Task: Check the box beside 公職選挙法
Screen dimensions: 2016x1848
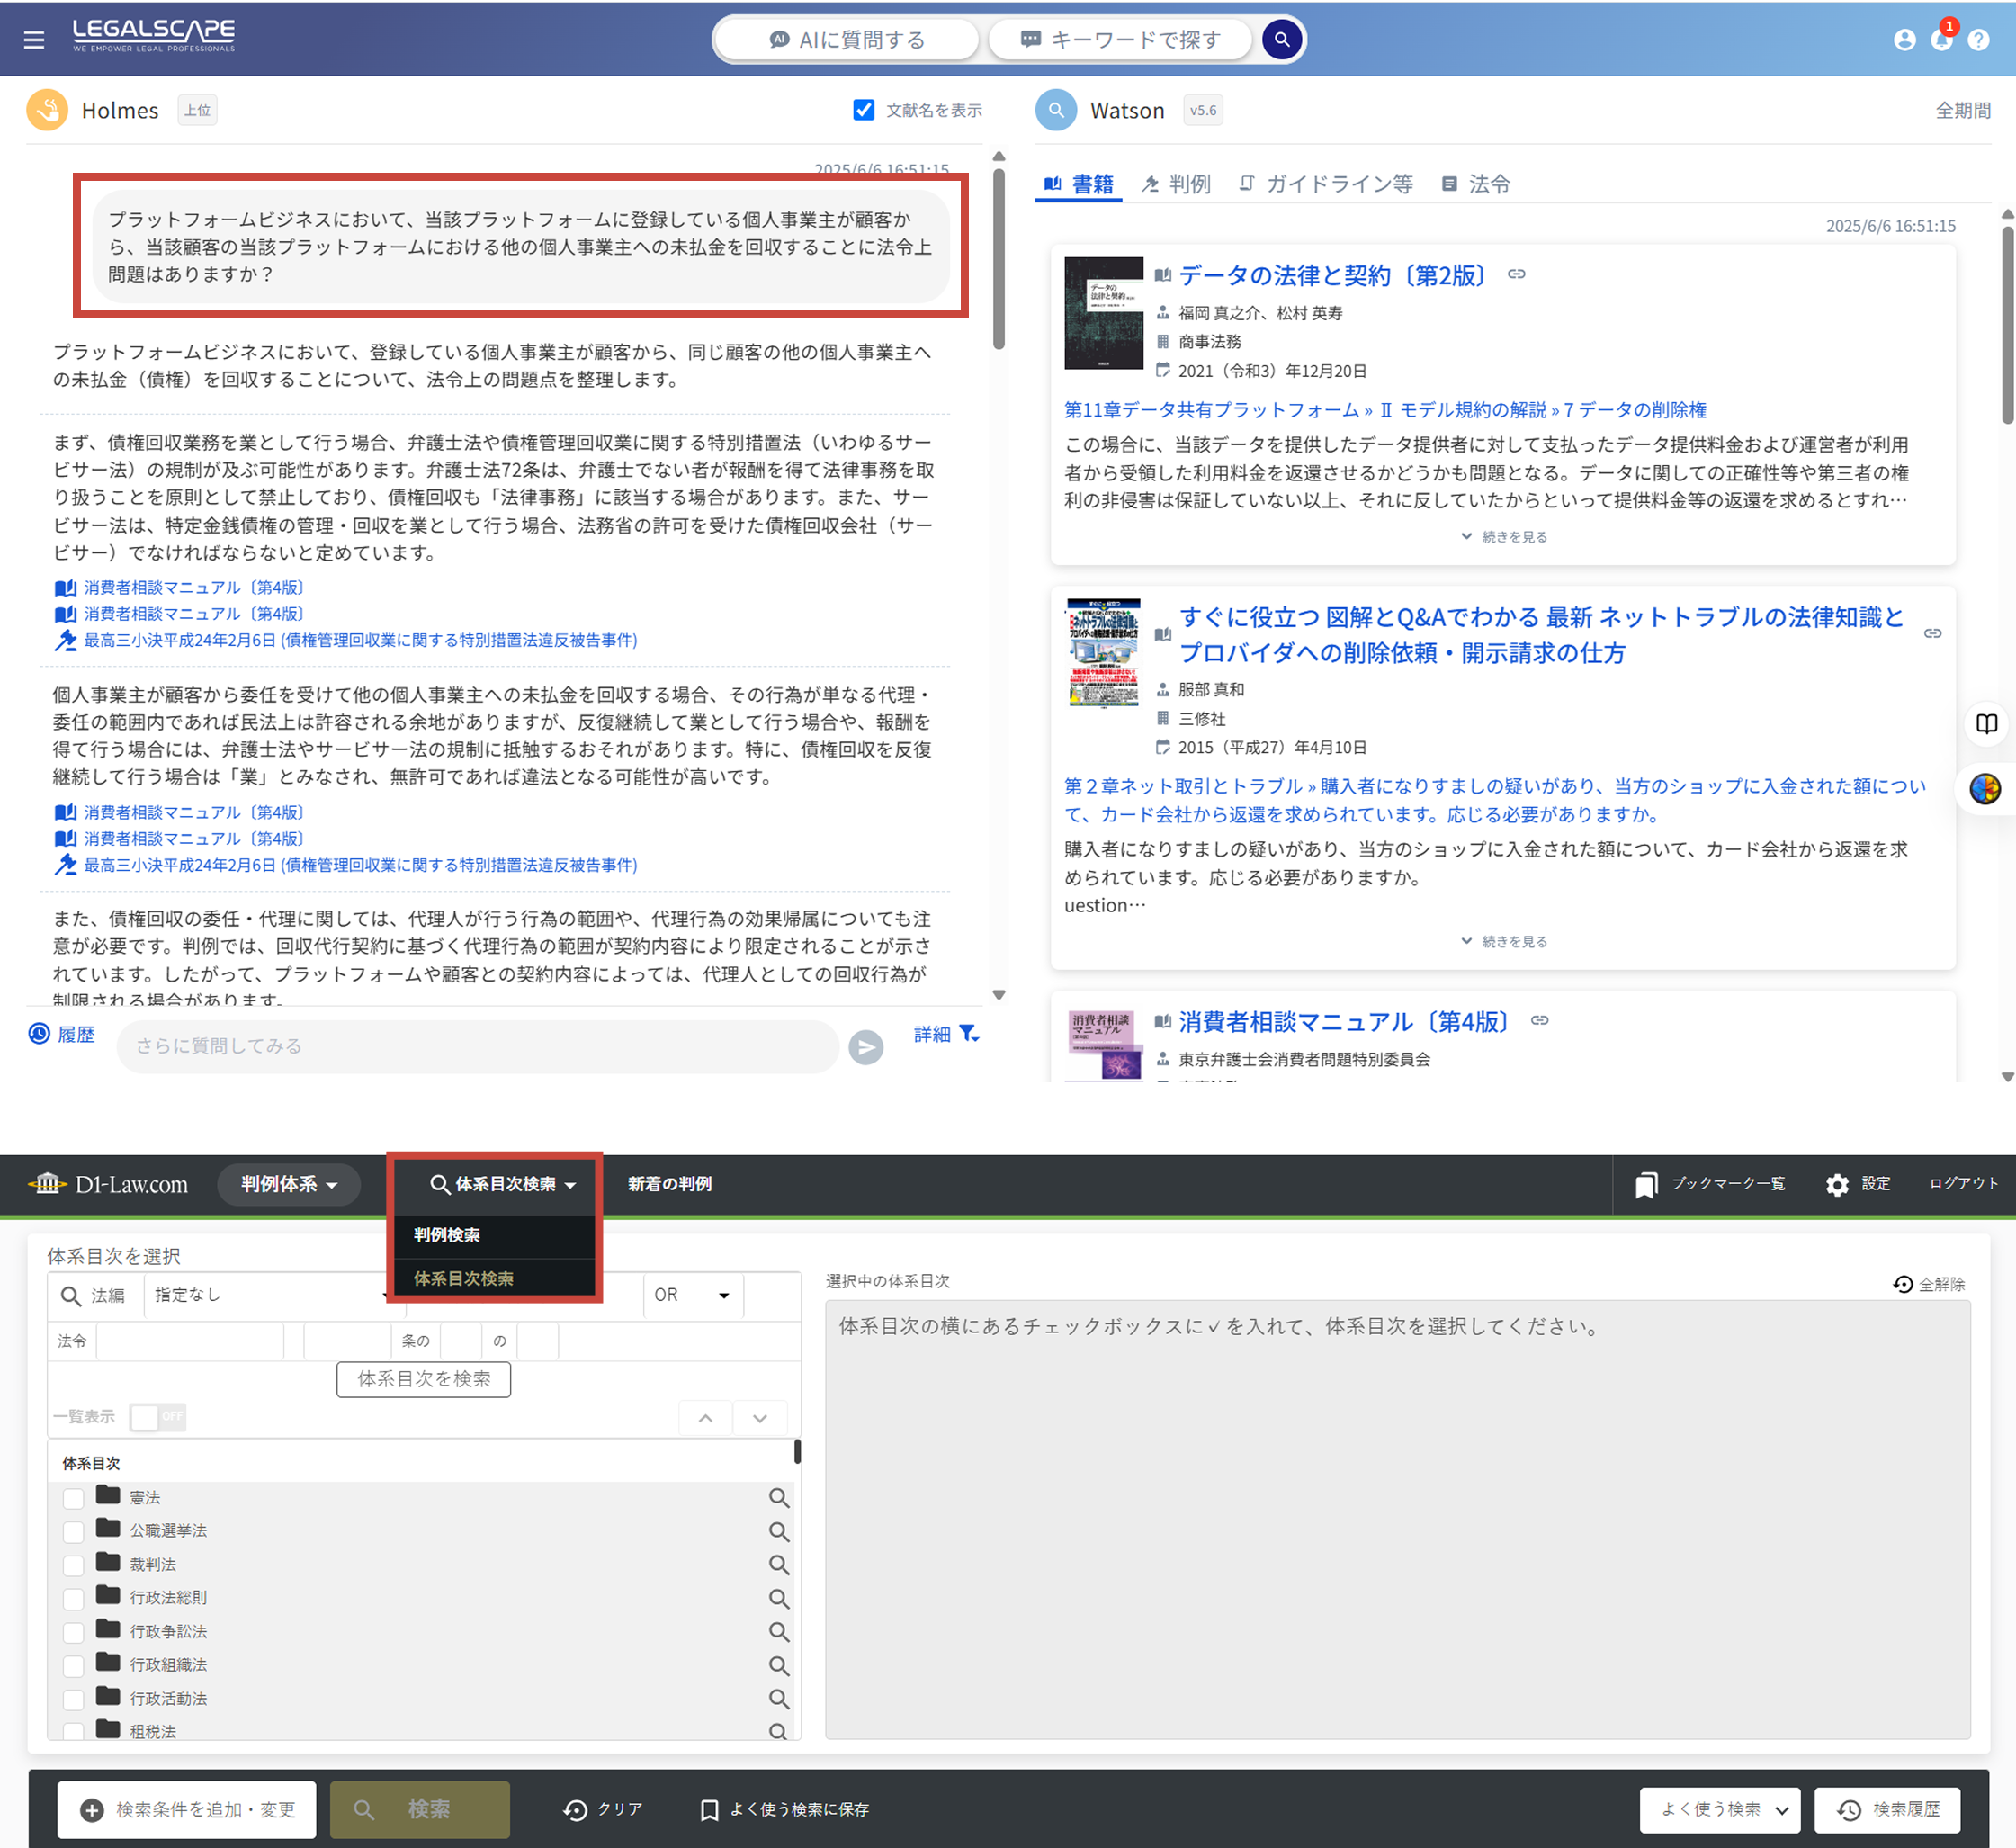Action: tap(73, 1532)
